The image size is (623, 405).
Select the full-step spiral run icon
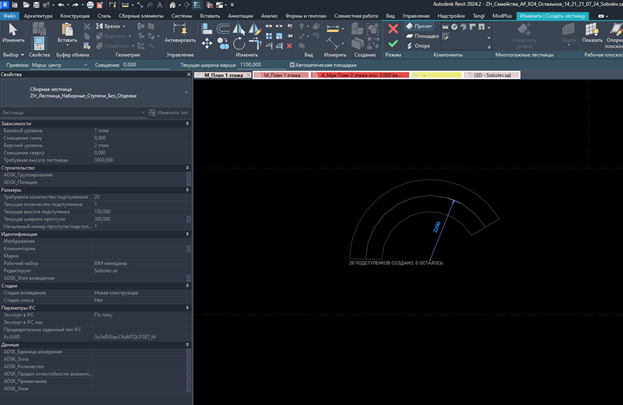[454, 27]
